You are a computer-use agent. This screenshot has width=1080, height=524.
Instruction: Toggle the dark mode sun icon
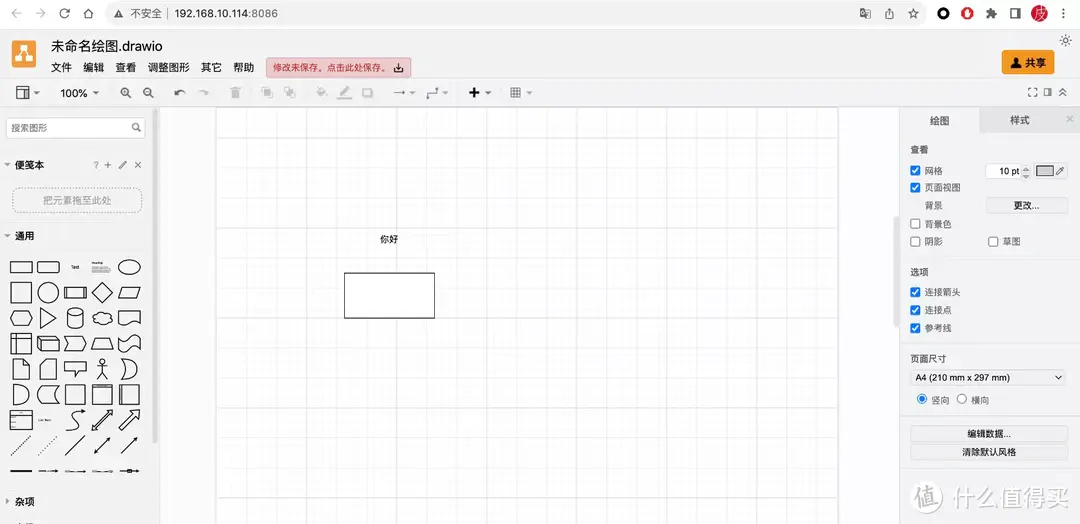point(1066,41)
